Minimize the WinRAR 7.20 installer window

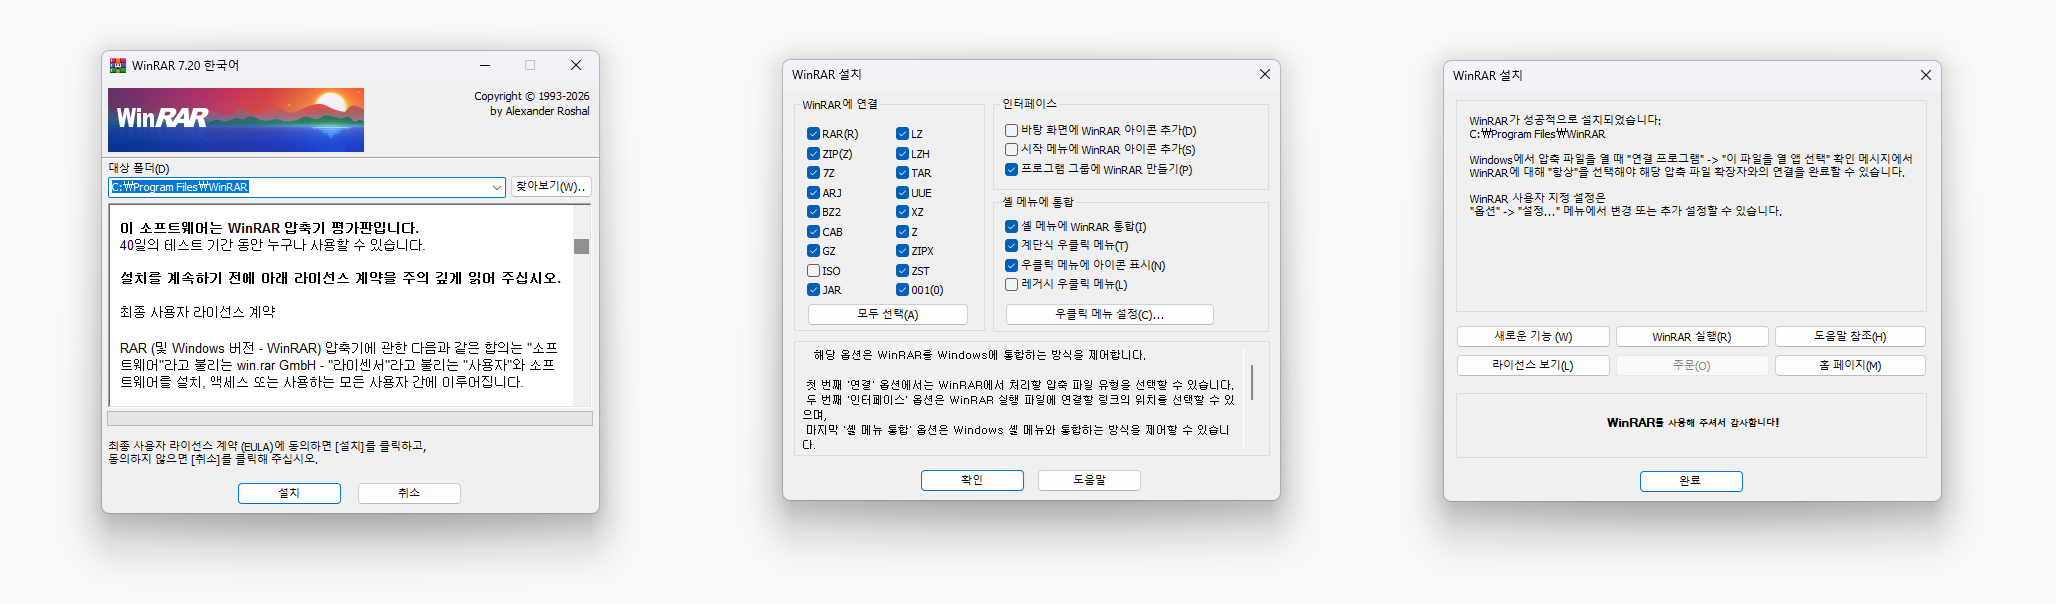coord(485,65)
